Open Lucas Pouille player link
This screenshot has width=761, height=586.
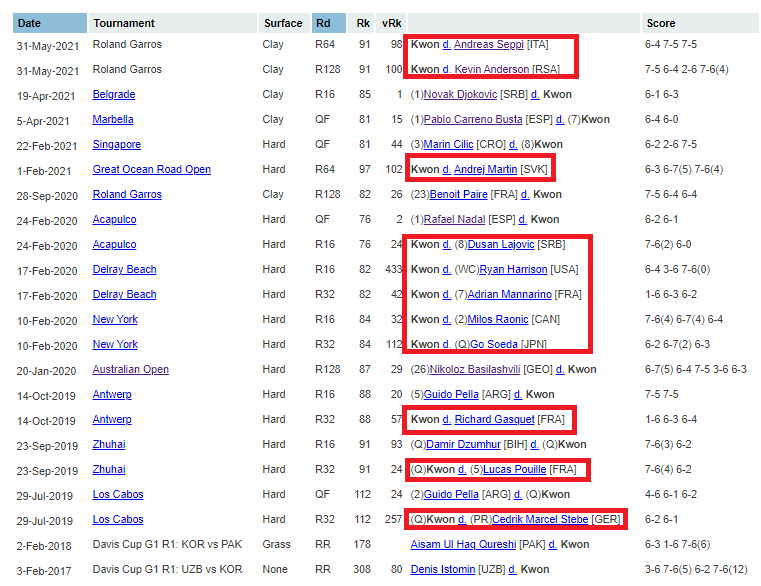tap(514, 469)
